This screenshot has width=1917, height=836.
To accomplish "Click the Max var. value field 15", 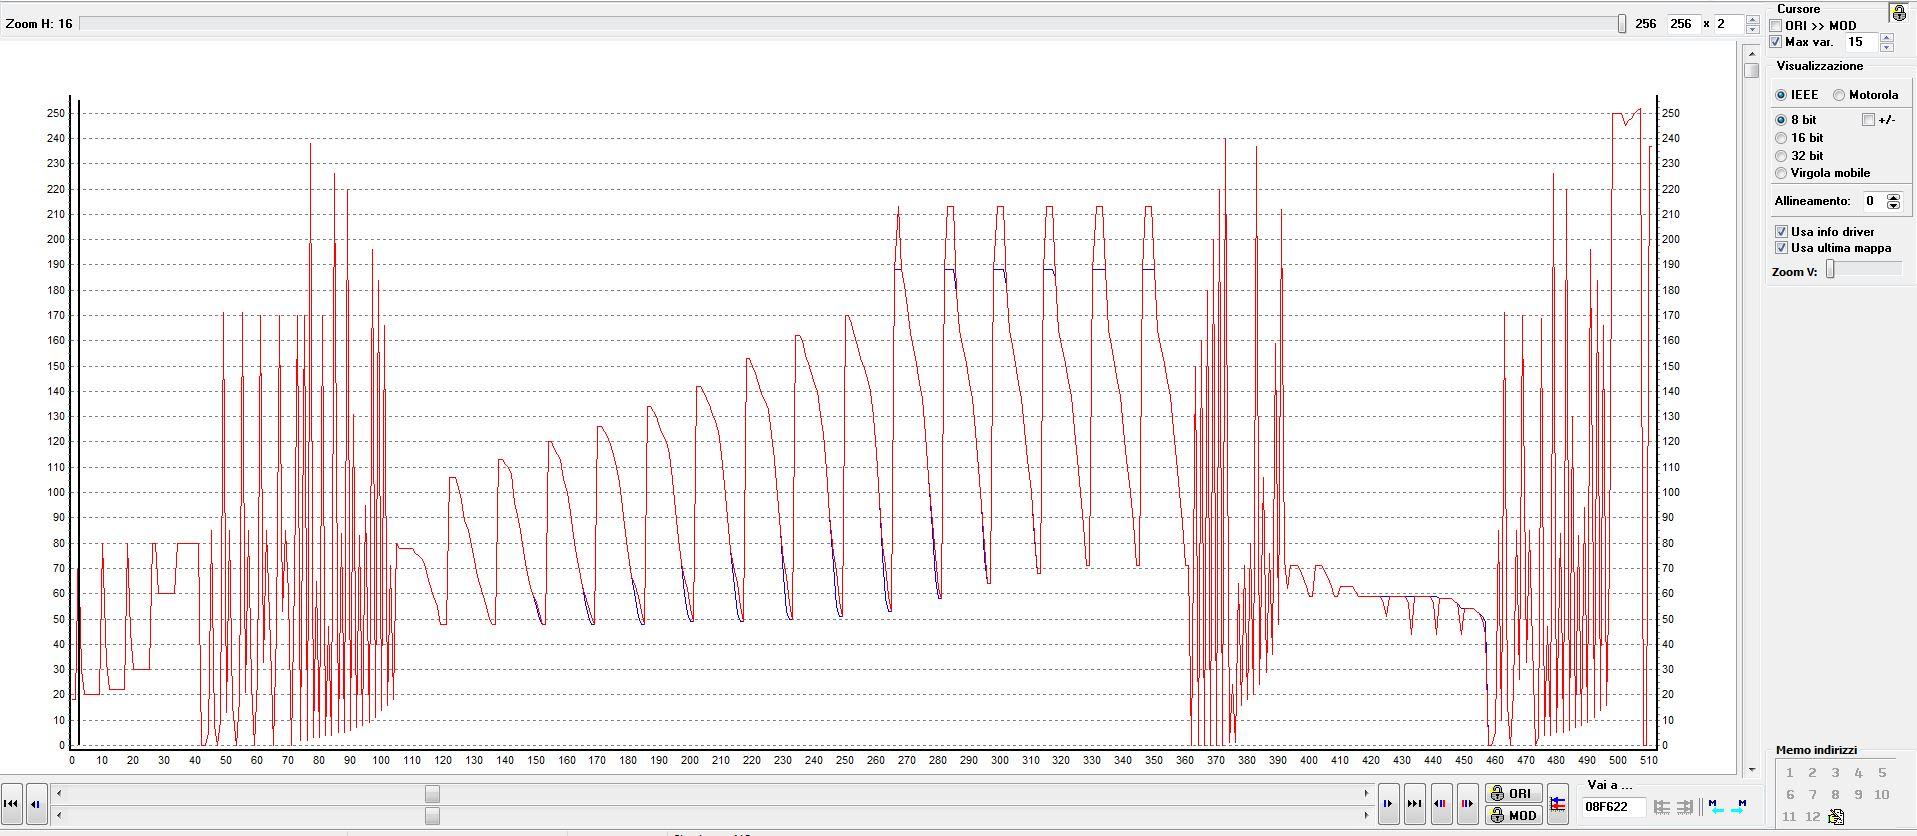I will point(1860,42).
